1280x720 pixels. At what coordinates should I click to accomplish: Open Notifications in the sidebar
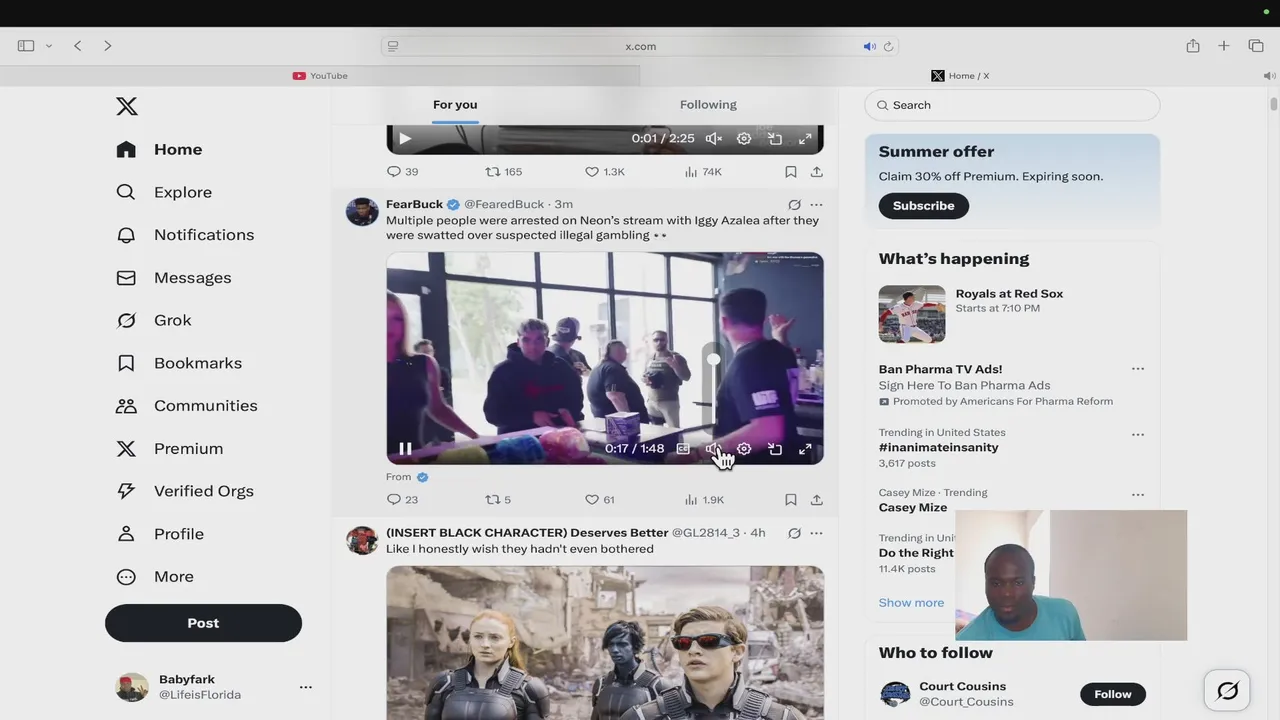click(185, 235)
